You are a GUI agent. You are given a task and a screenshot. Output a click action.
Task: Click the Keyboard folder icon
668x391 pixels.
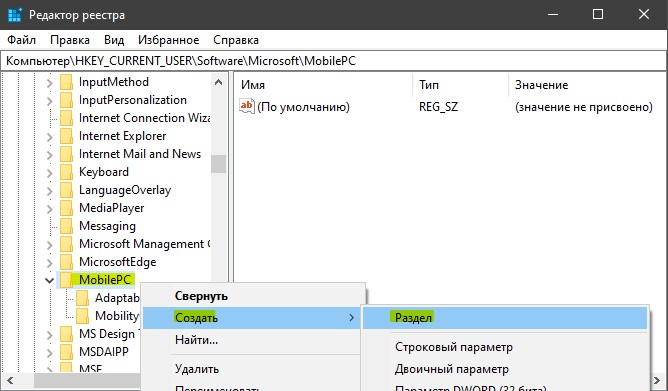[x=66, y=172]
